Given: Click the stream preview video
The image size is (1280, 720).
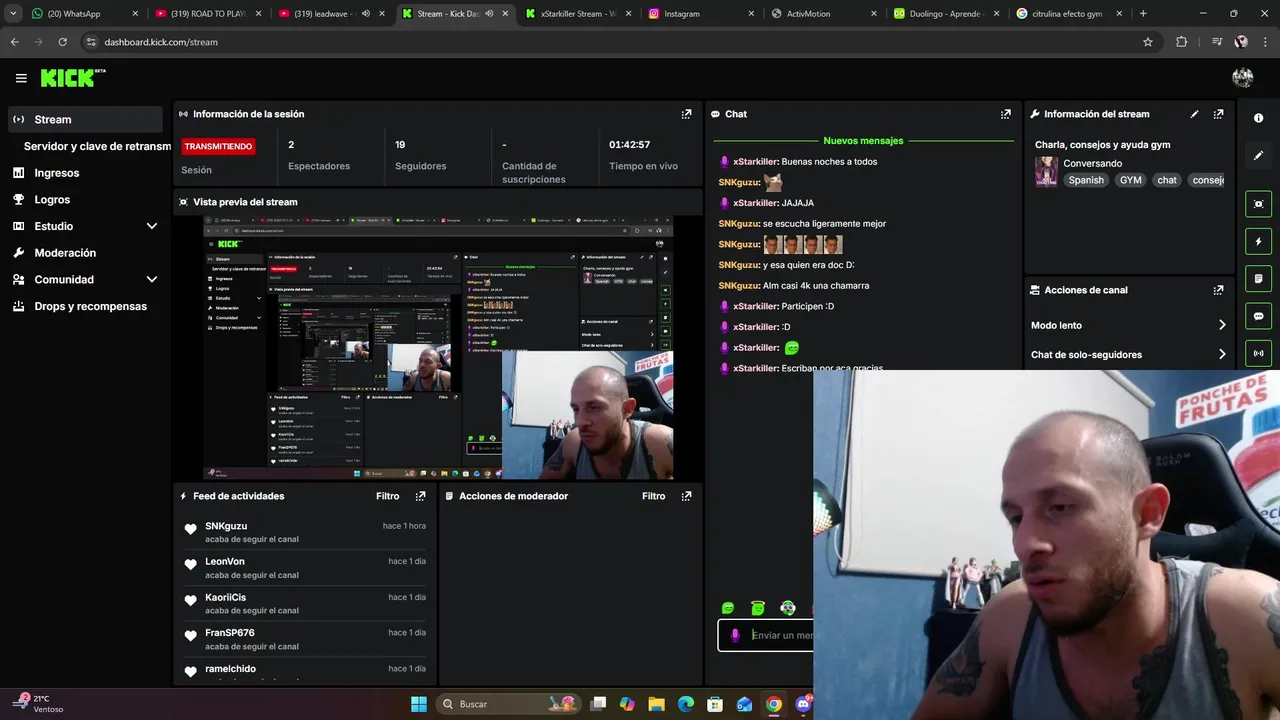Looking at the screenshot, I should (438, 348).
